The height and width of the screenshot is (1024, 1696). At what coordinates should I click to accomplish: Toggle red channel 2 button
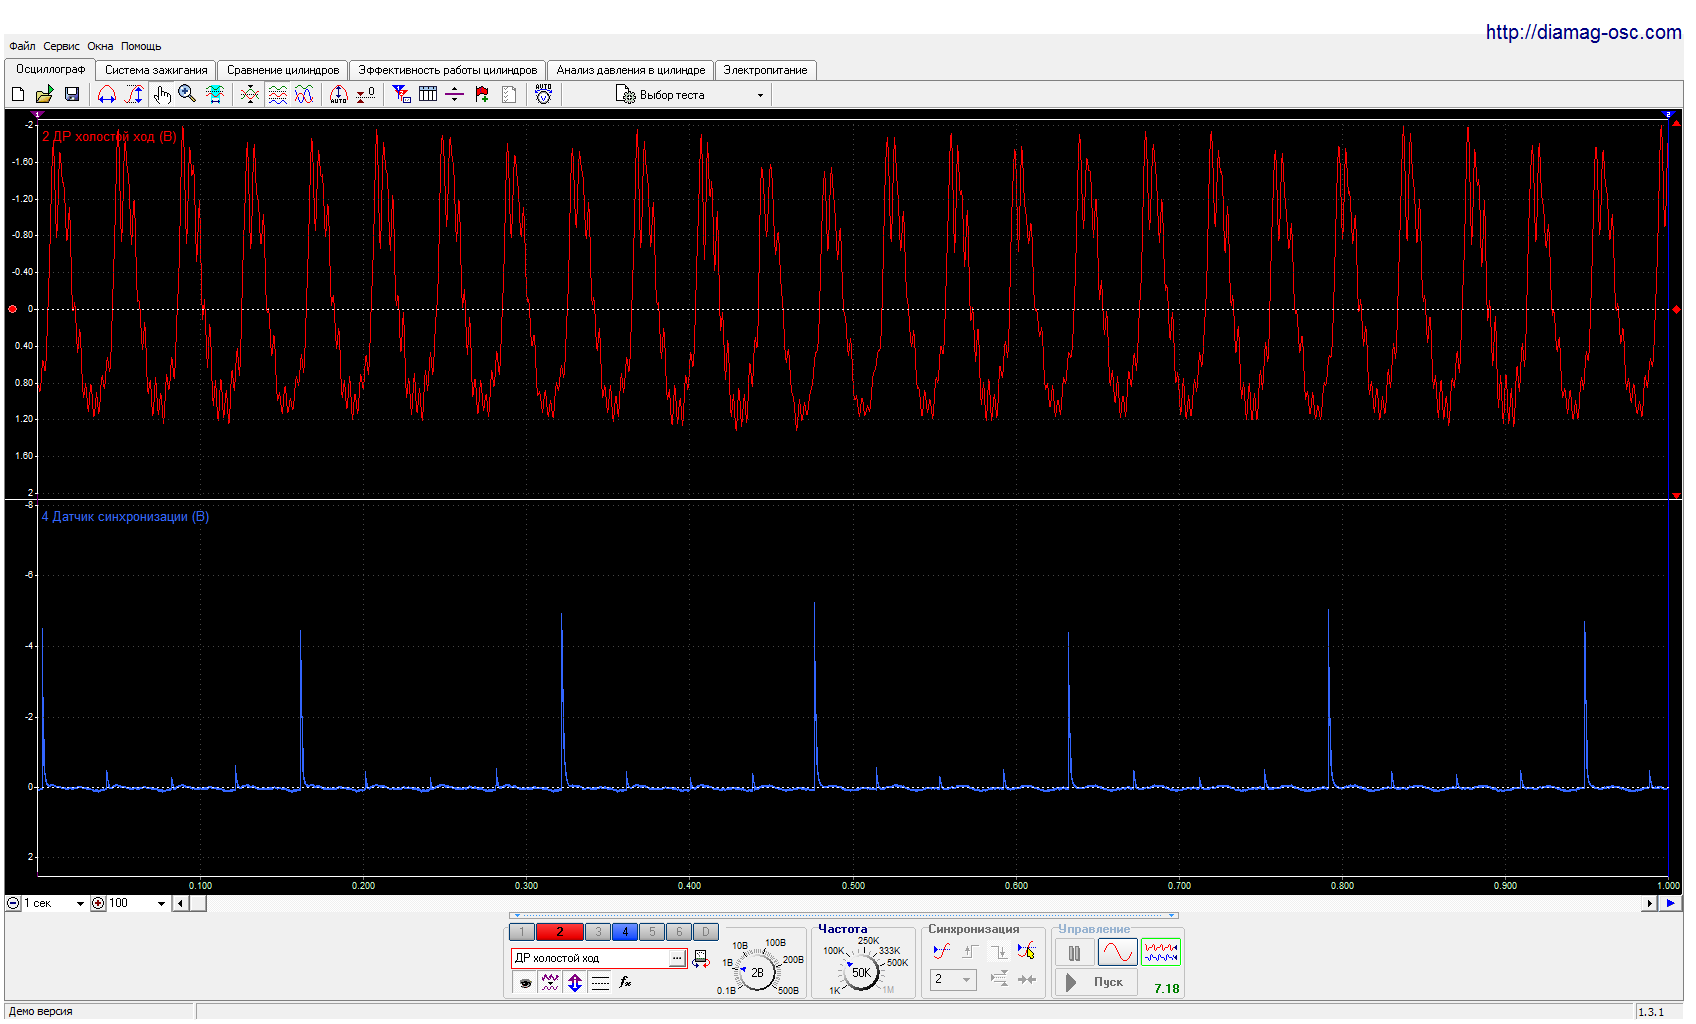tap(560, 931)
